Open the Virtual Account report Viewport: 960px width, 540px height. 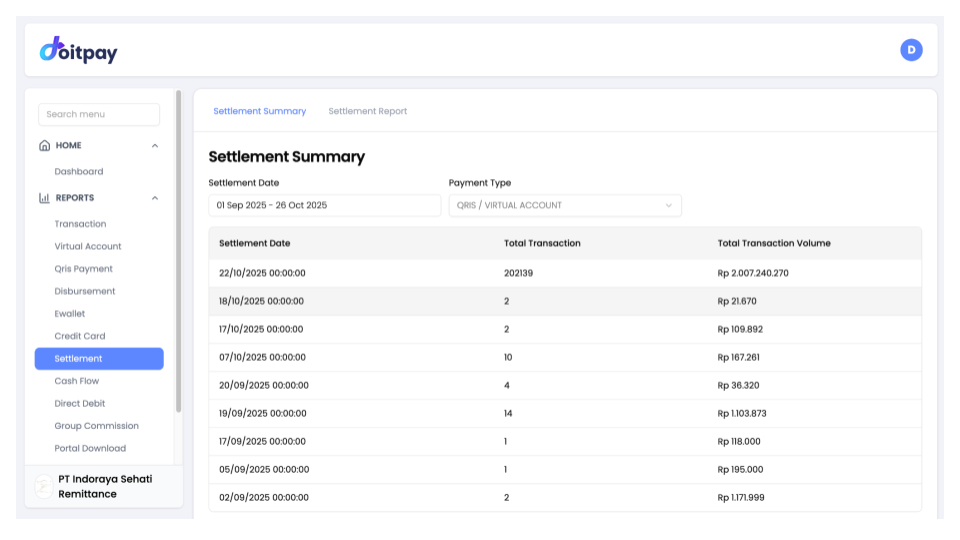[x=88, y=246]
